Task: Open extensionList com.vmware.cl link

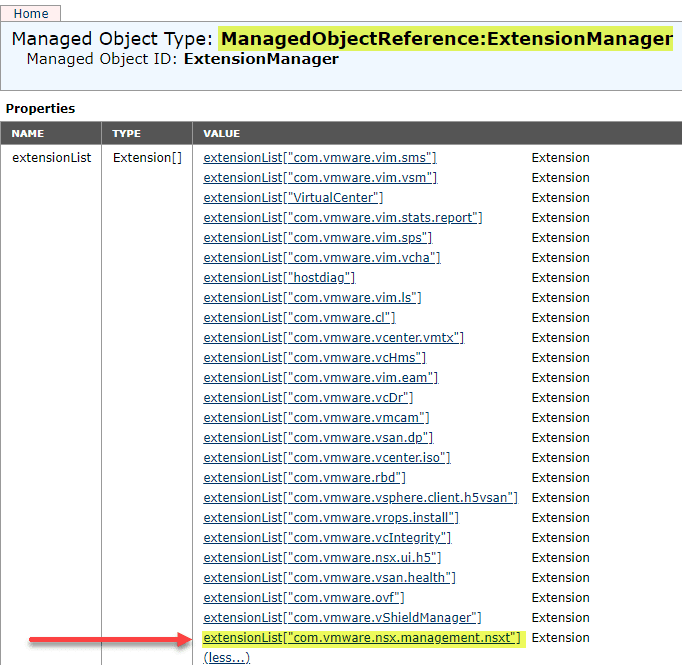Action: point(299,317)
